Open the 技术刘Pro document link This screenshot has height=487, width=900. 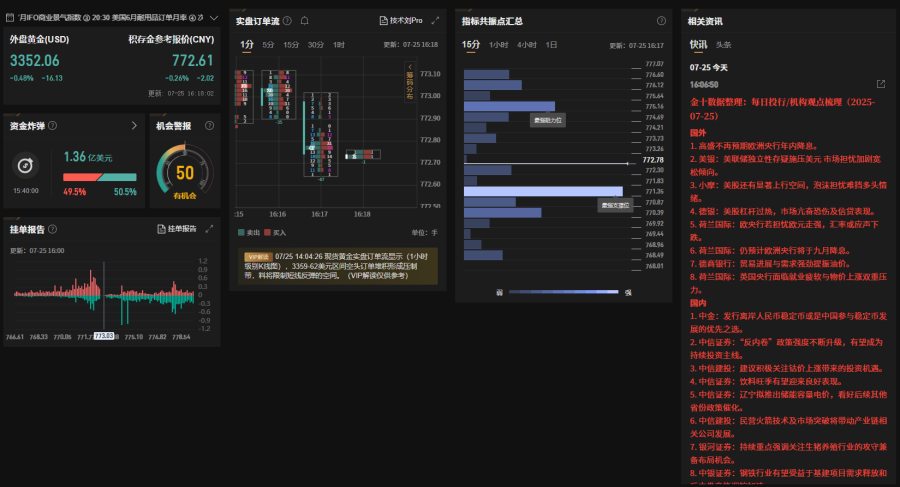[x=401, y=21]
